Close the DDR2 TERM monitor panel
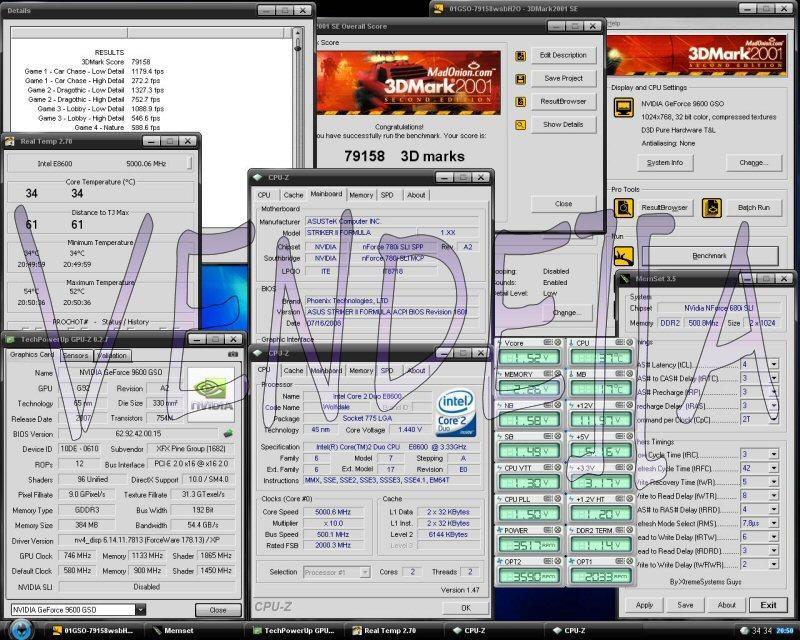 point(630,530)
